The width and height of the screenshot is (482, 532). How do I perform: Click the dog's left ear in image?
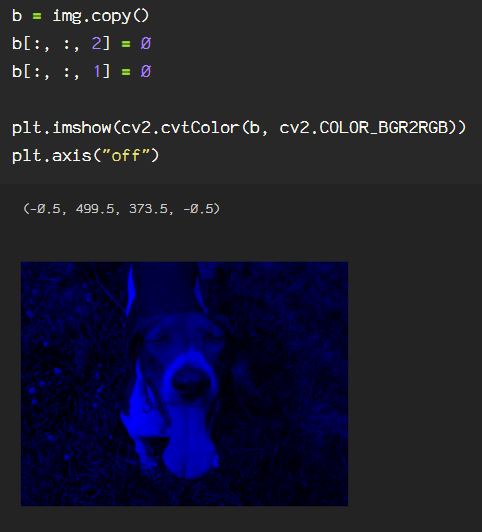131,291
